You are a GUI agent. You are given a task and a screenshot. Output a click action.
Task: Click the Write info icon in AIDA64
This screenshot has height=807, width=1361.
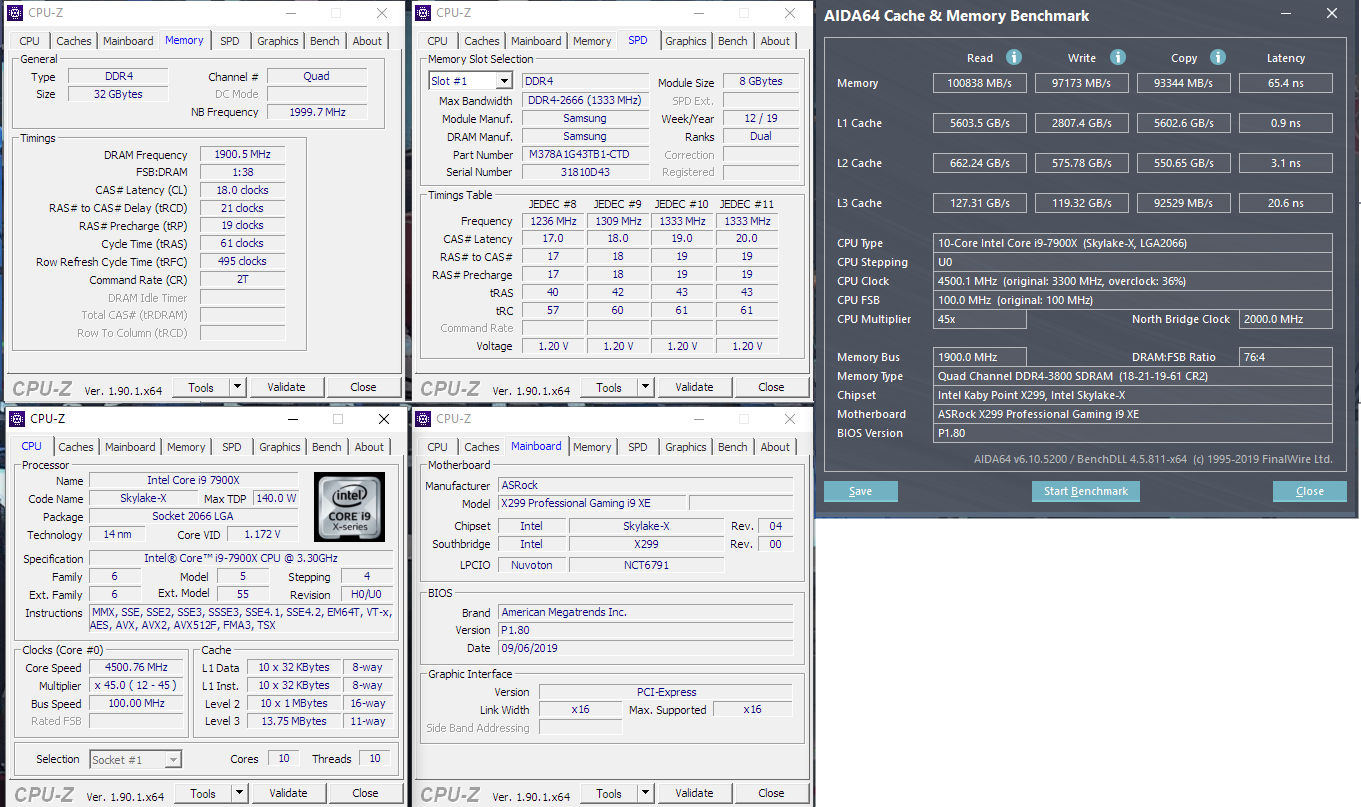[x=1118, y=58]
